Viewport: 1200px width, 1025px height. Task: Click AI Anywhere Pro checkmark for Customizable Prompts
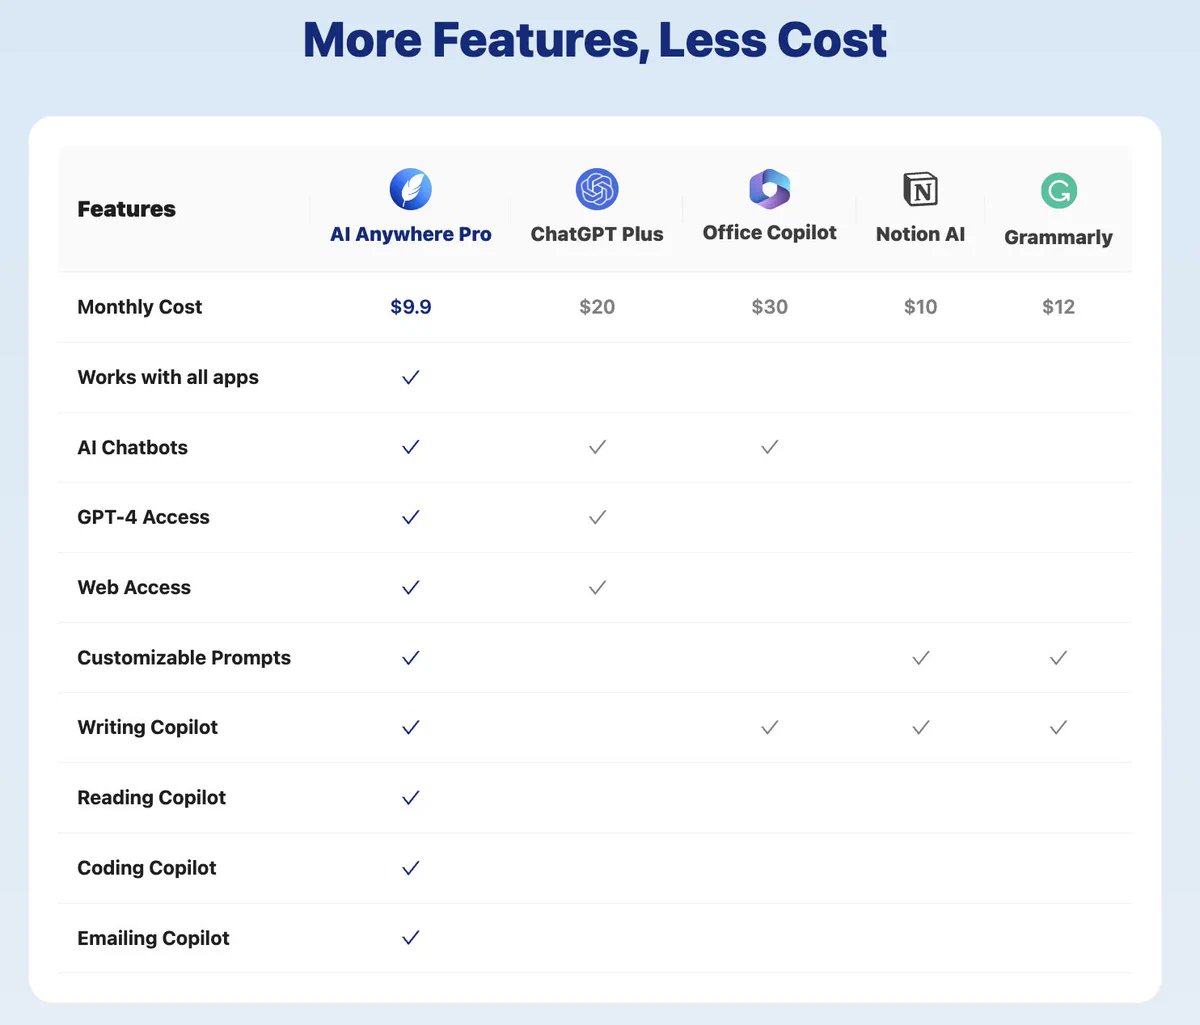(x=410, y=658)
